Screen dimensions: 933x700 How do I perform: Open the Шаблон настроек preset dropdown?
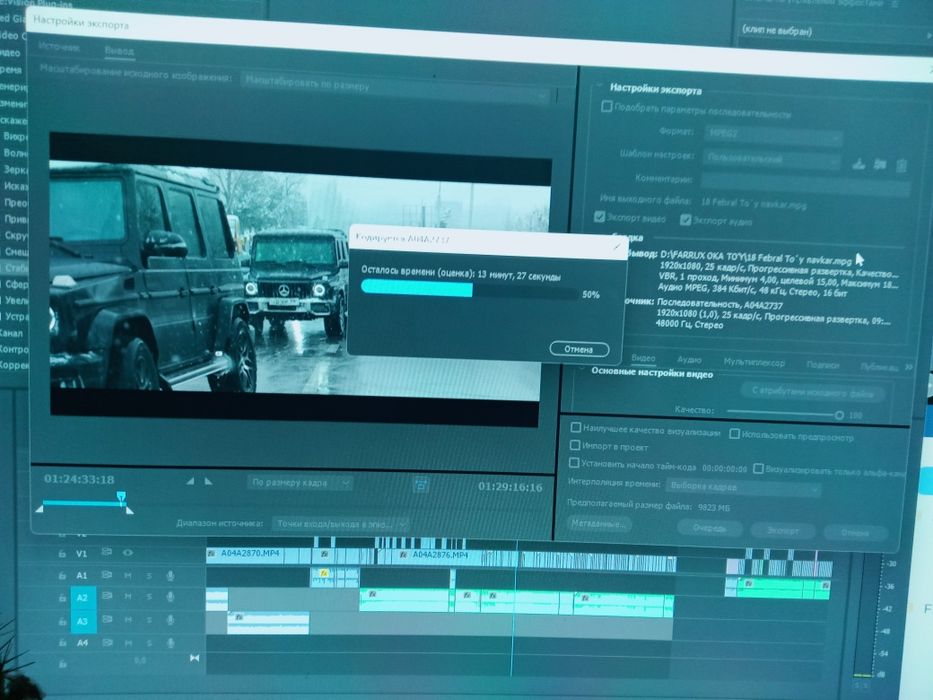pyautogui.click(x=772, y=160)
